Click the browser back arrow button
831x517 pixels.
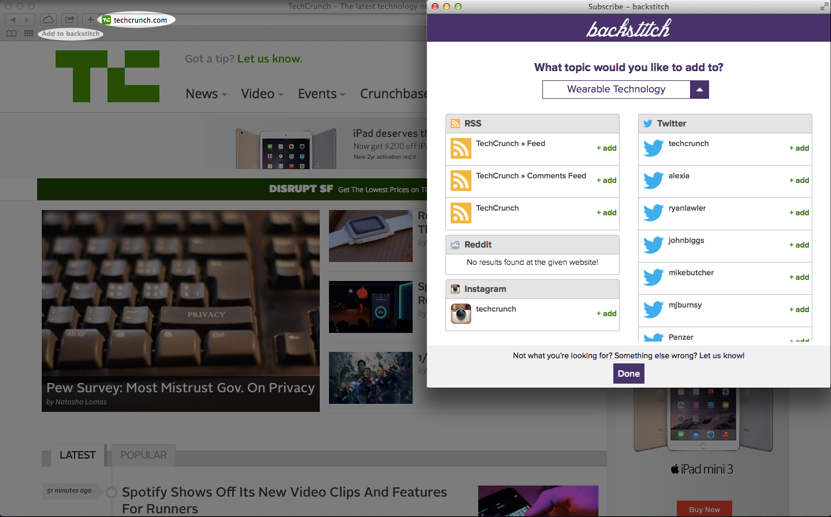pos(13,20)
